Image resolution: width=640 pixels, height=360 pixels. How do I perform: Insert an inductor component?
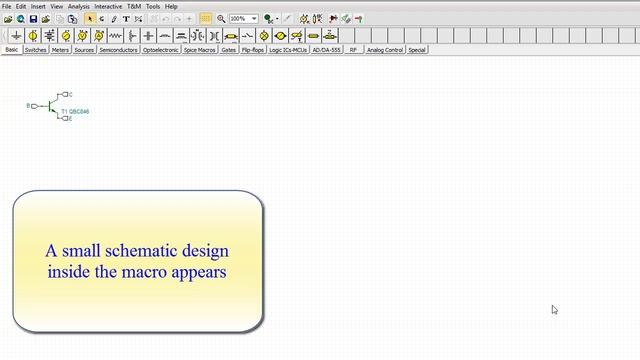(x=165, y=36)
